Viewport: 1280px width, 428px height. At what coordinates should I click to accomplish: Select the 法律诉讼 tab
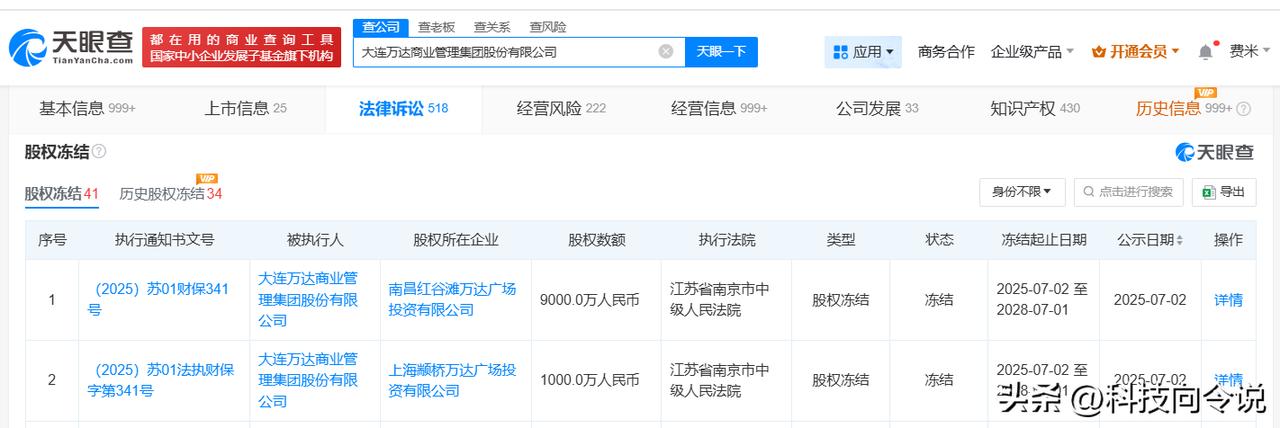403,108
